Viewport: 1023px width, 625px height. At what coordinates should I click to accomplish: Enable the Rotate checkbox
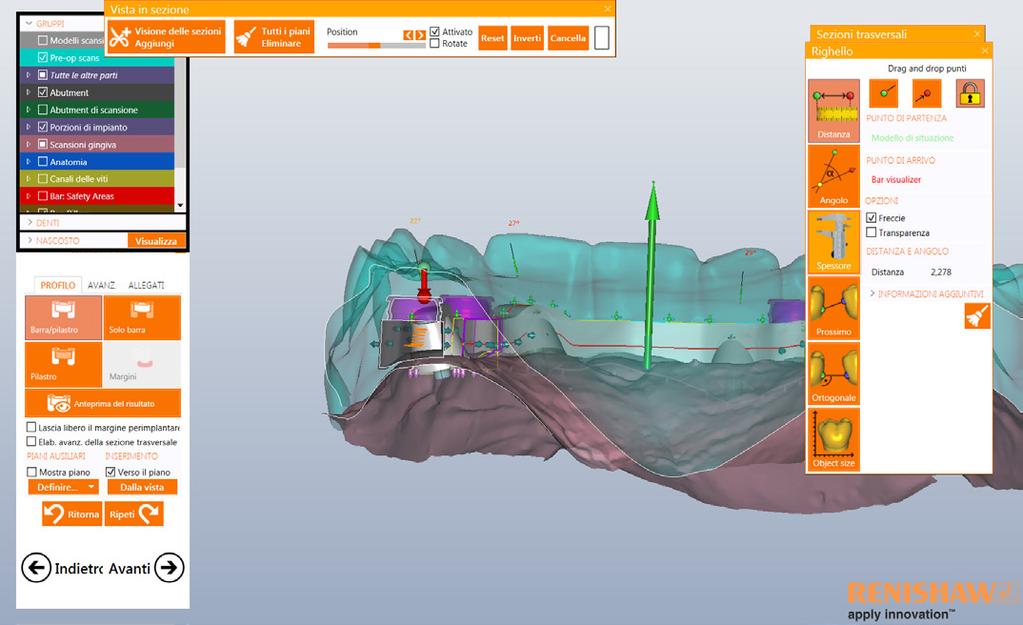435,43
